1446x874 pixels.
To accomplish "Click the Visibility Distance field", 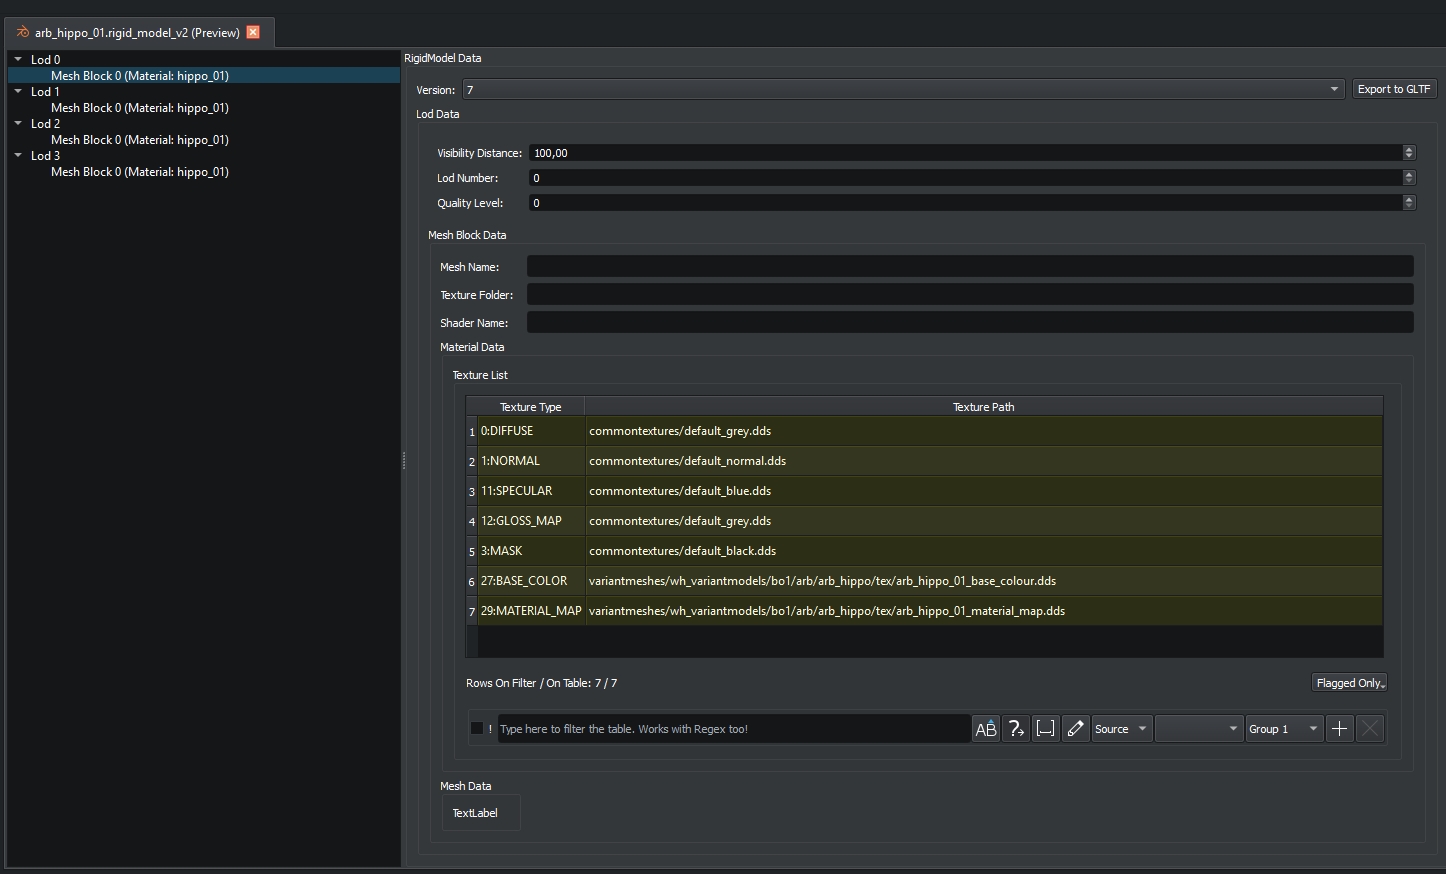I will point(965,152).
